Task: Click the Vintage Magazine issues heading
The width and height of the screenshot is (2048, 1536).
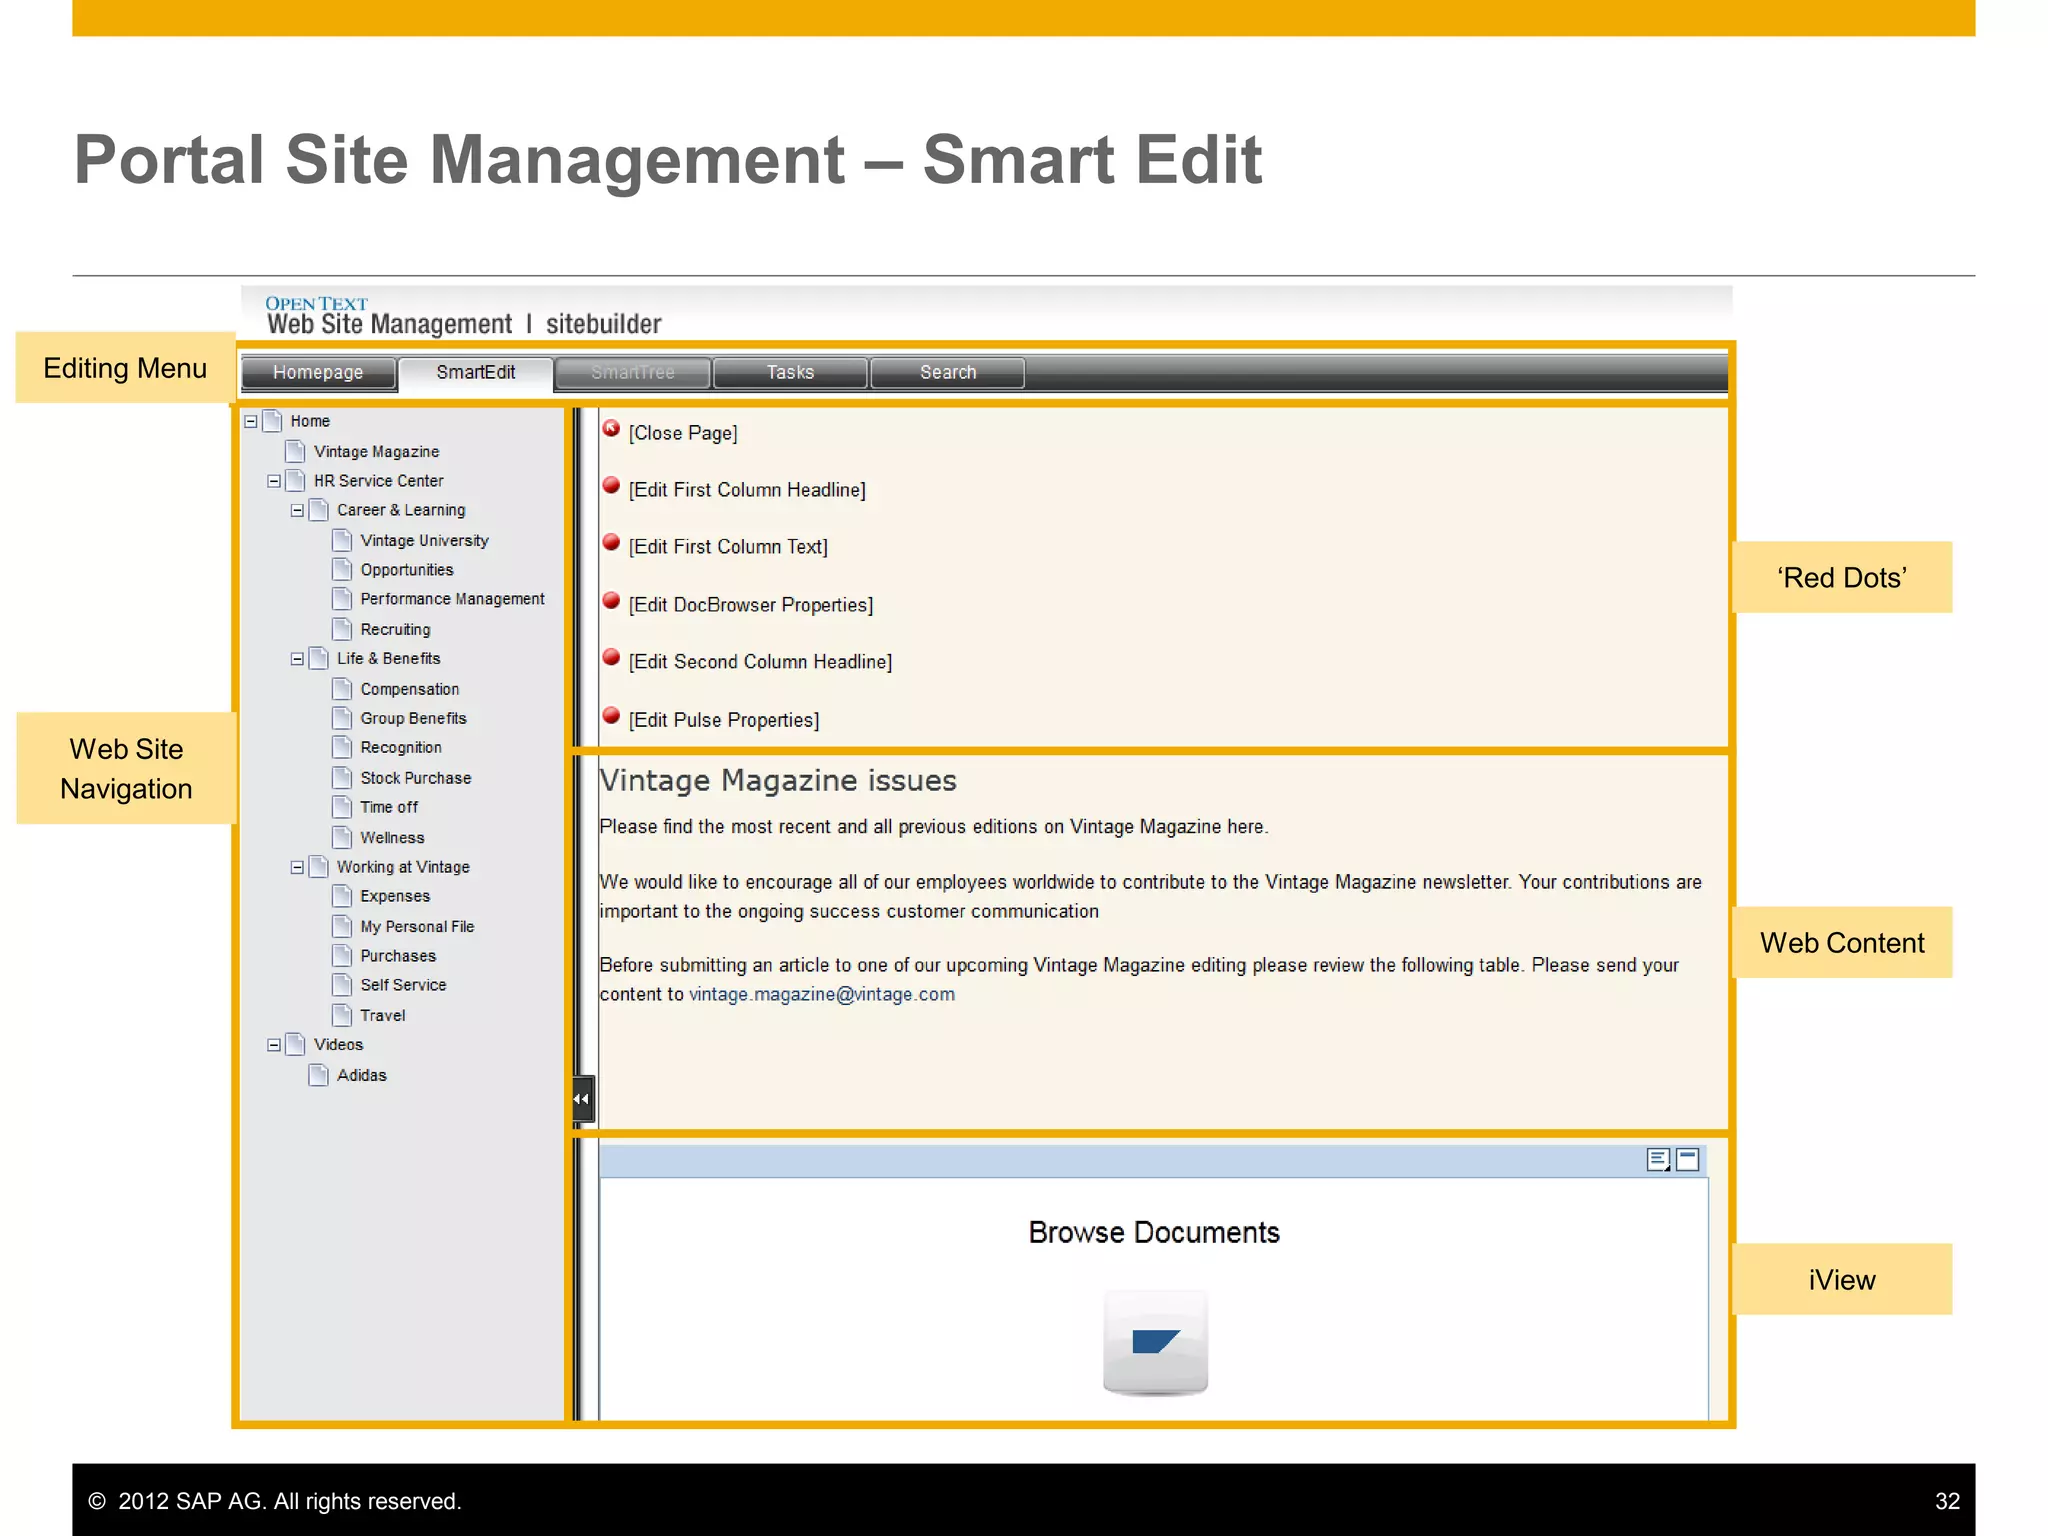Action: (x=778, y=780)
